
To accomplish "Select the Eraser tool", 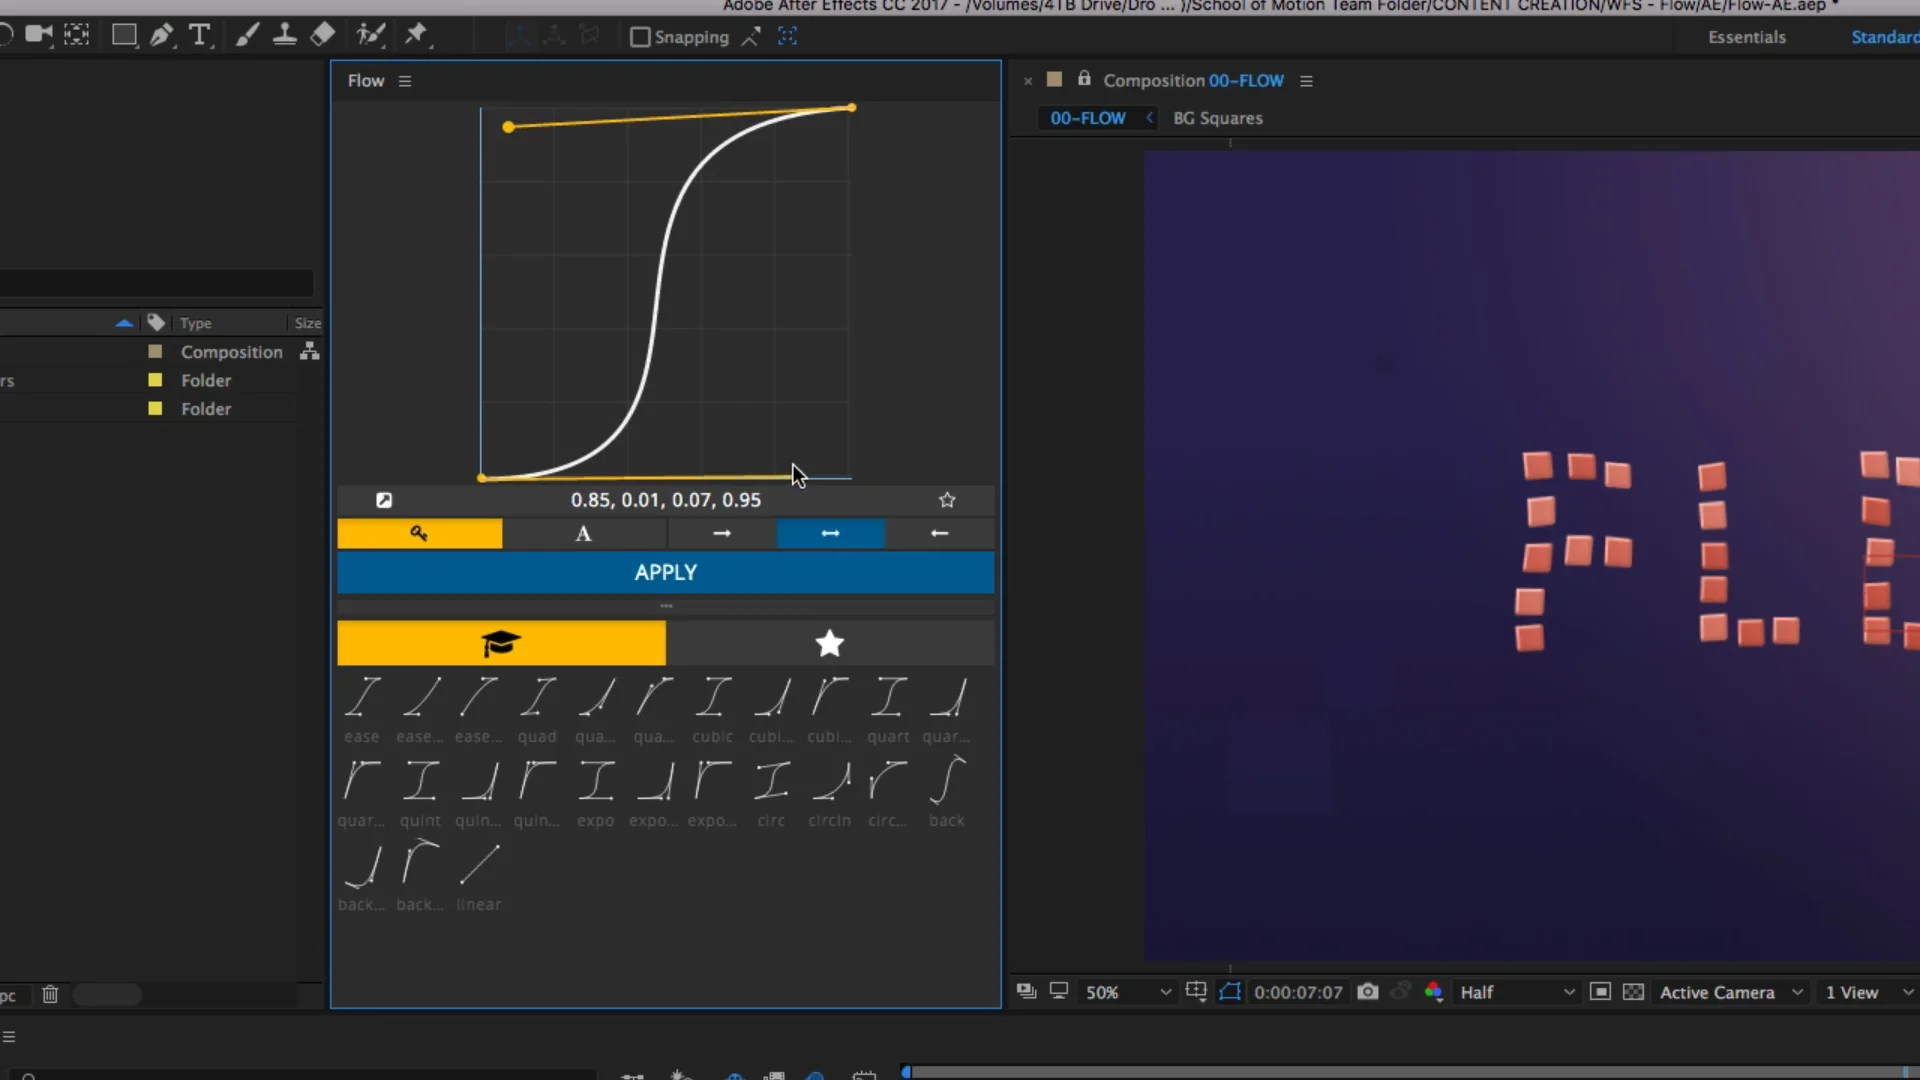I will 322,36.
